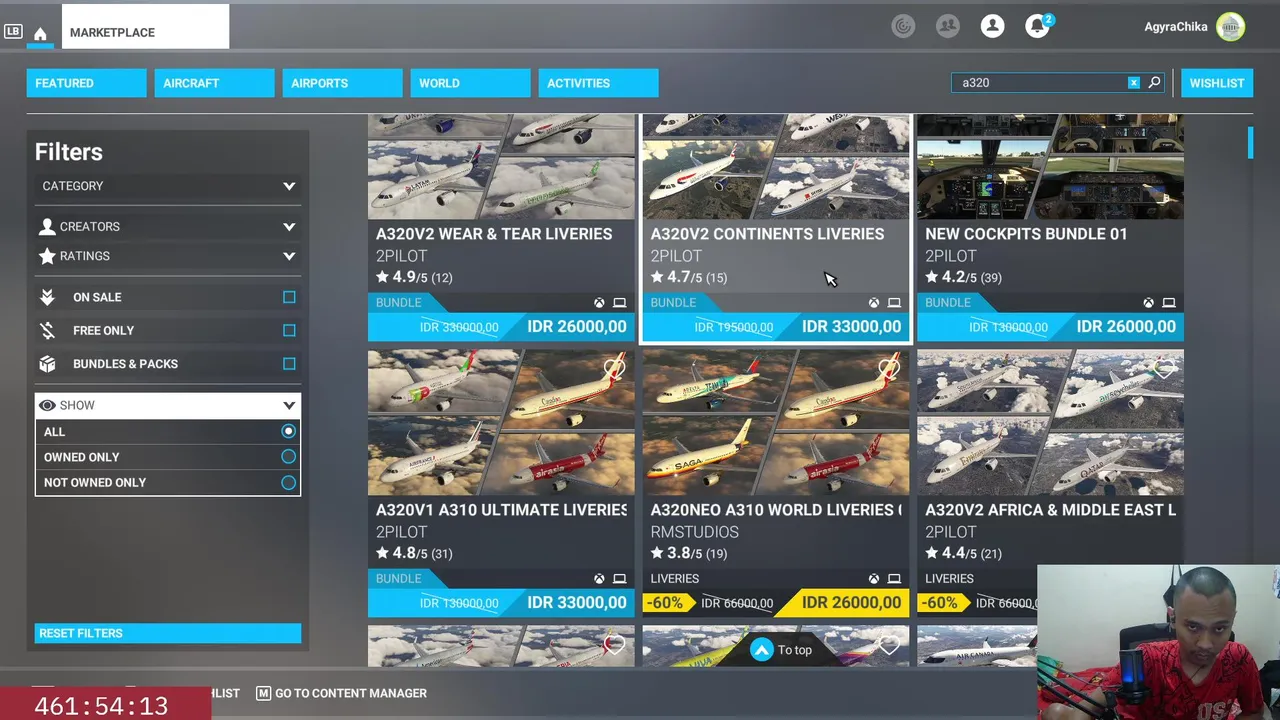Select the All radio option

click(288, 431)
